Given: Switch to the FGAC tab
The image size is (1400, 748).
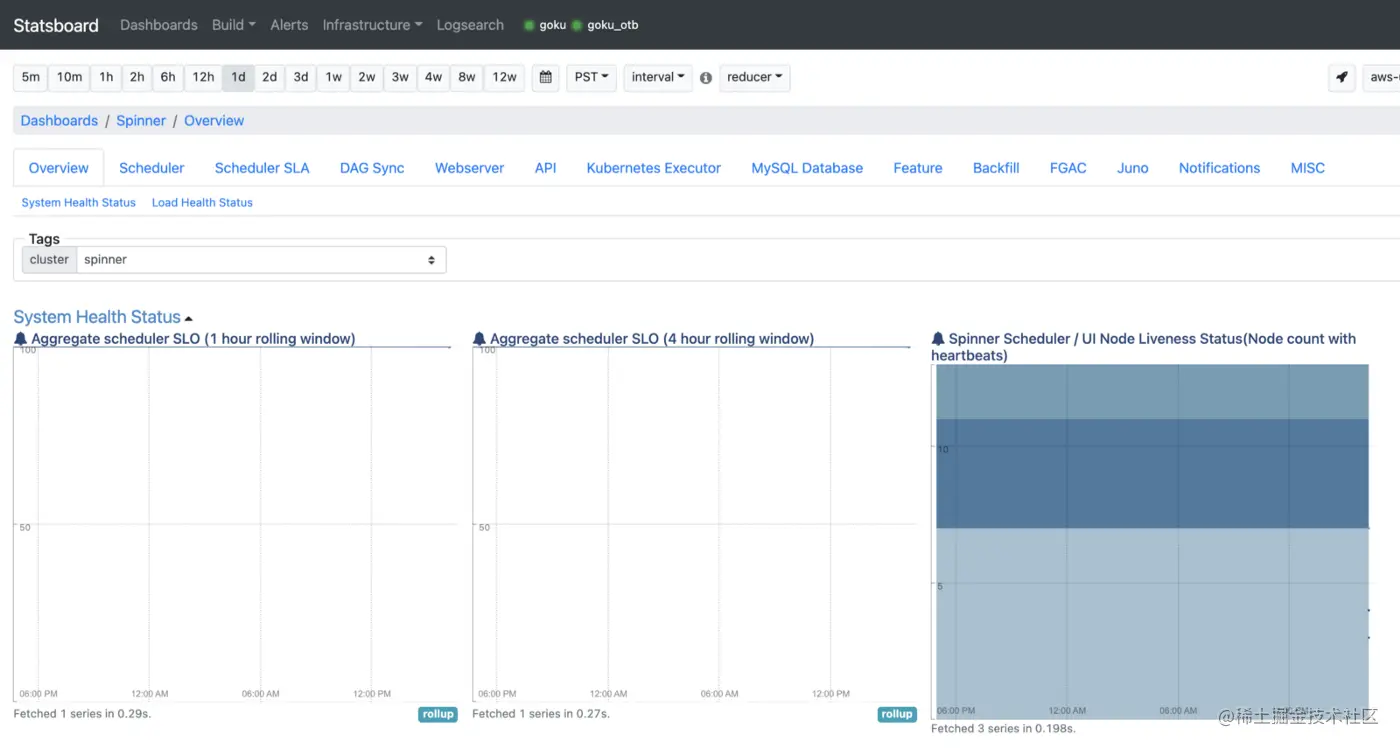Looking at the screenshot, I should point(1068,168).
